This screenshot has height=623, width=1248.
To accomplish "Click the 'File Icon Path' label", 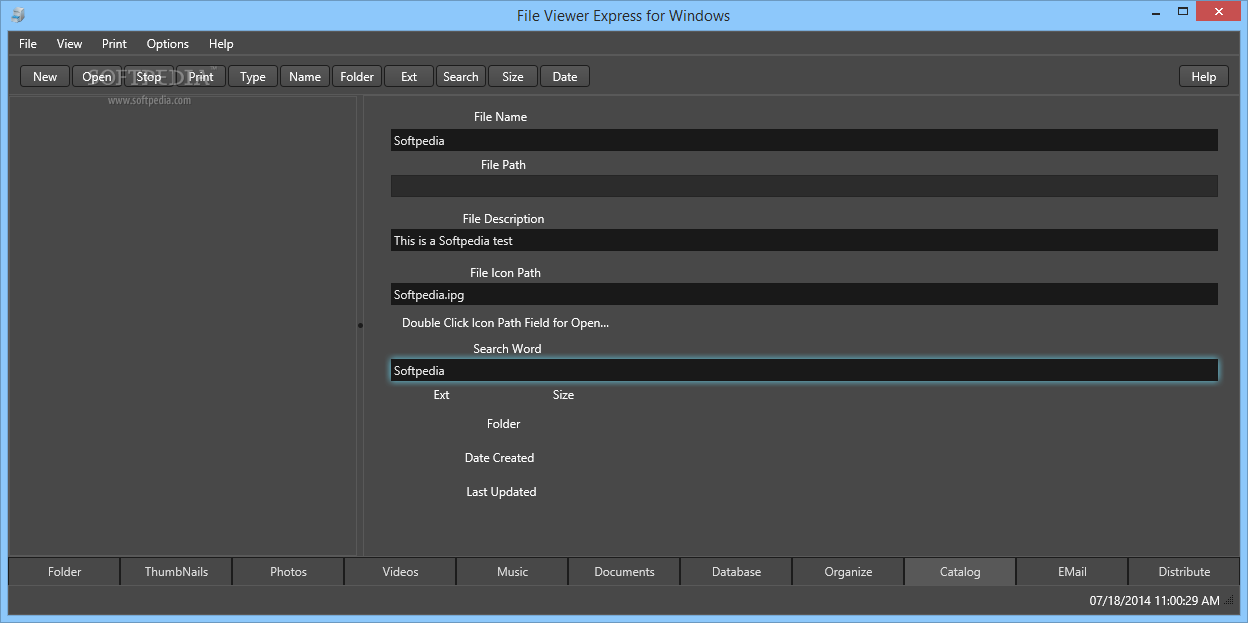I will pyautogui.click(x=505, y=273).
